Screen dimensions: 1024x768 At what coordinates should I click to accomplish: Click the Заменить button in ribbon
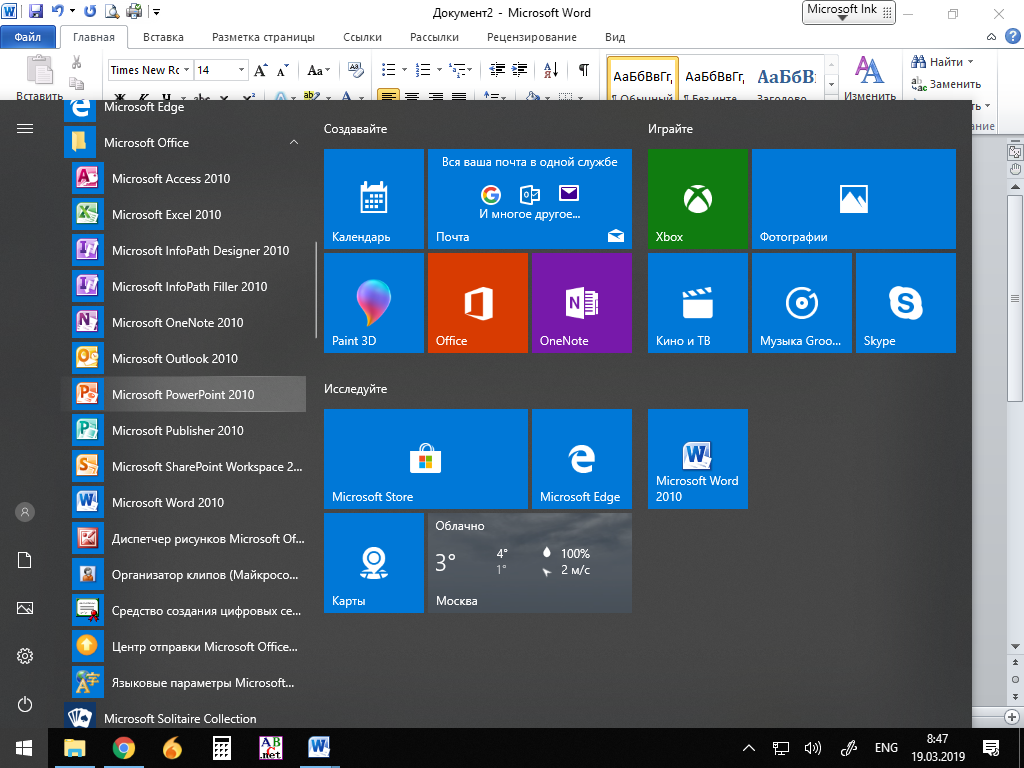(946, 85)
